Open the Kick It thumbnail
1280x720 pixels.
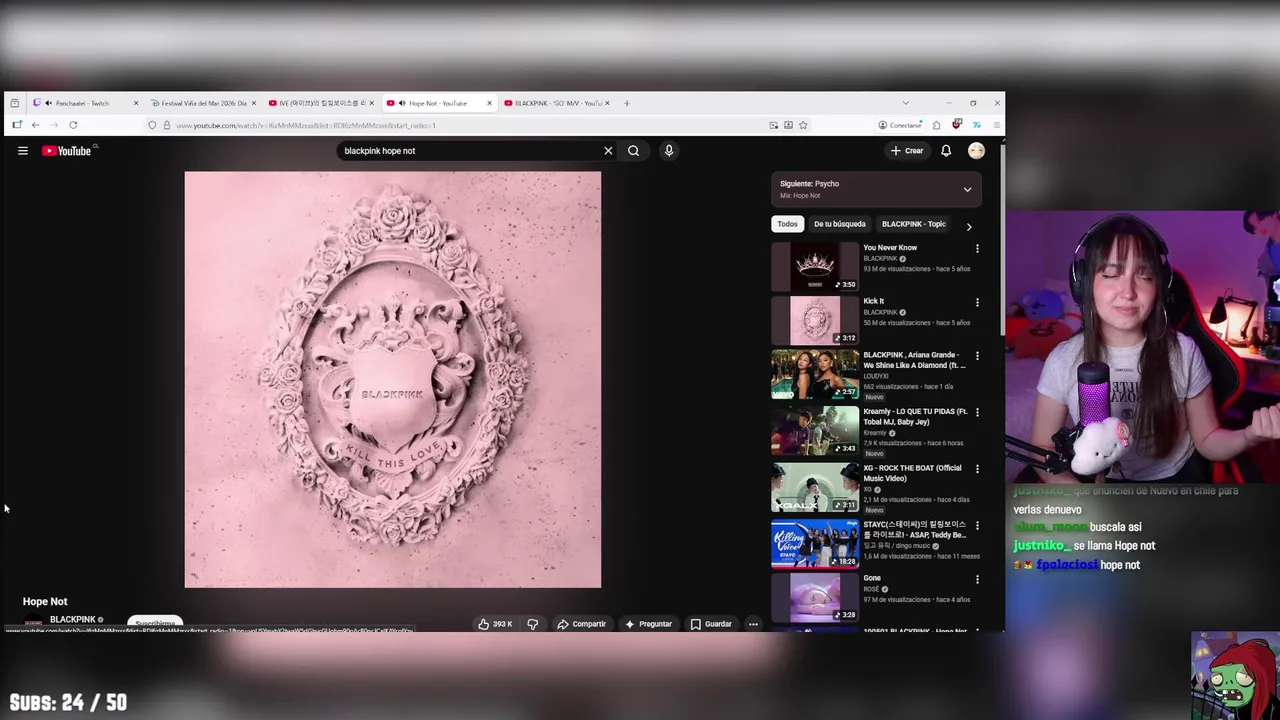click(x=815, y=320)
